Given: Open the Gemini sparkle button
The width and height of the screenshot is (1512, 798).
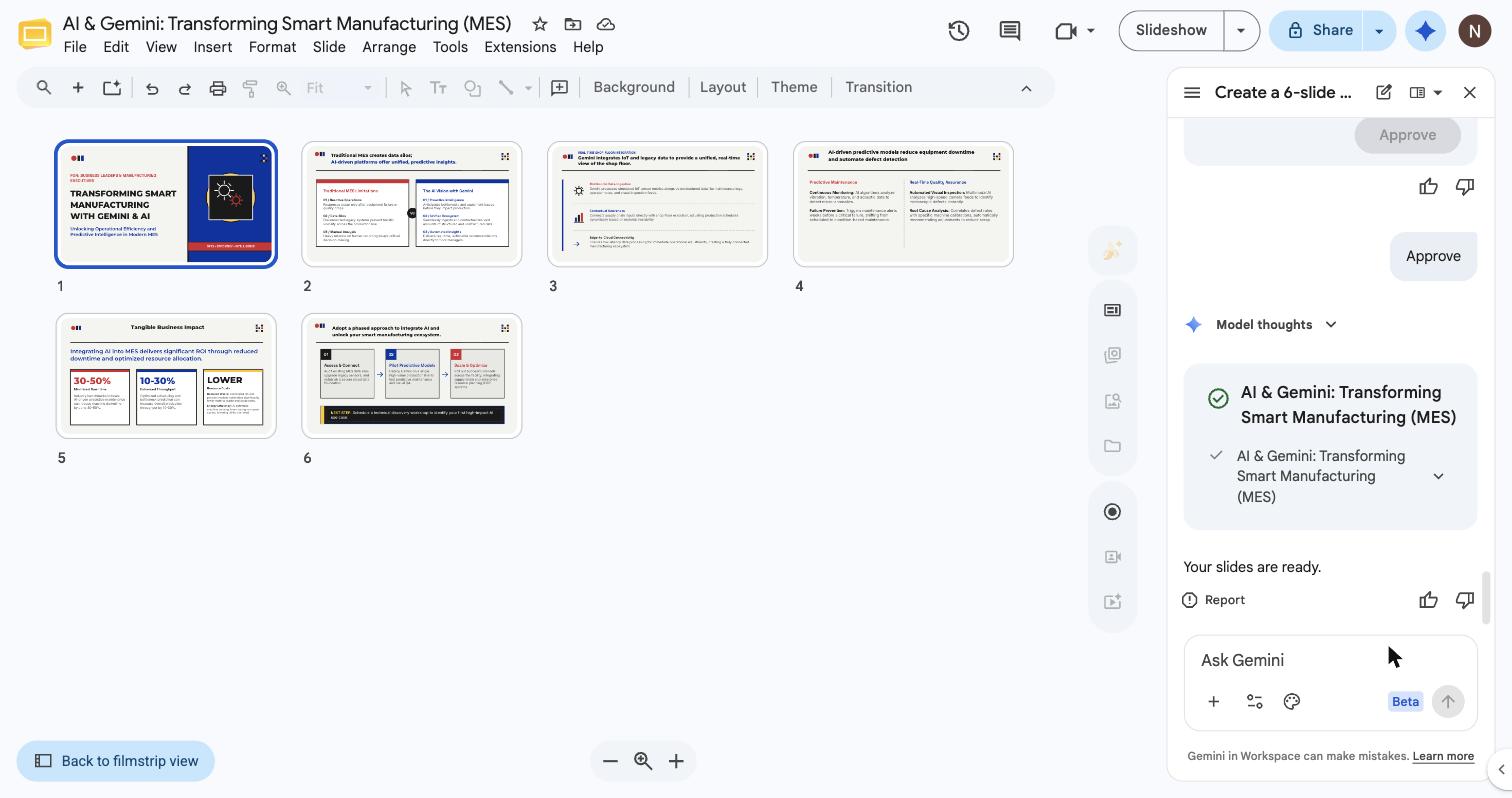Looking at the screenshot, I should [x=1426, y=31].
